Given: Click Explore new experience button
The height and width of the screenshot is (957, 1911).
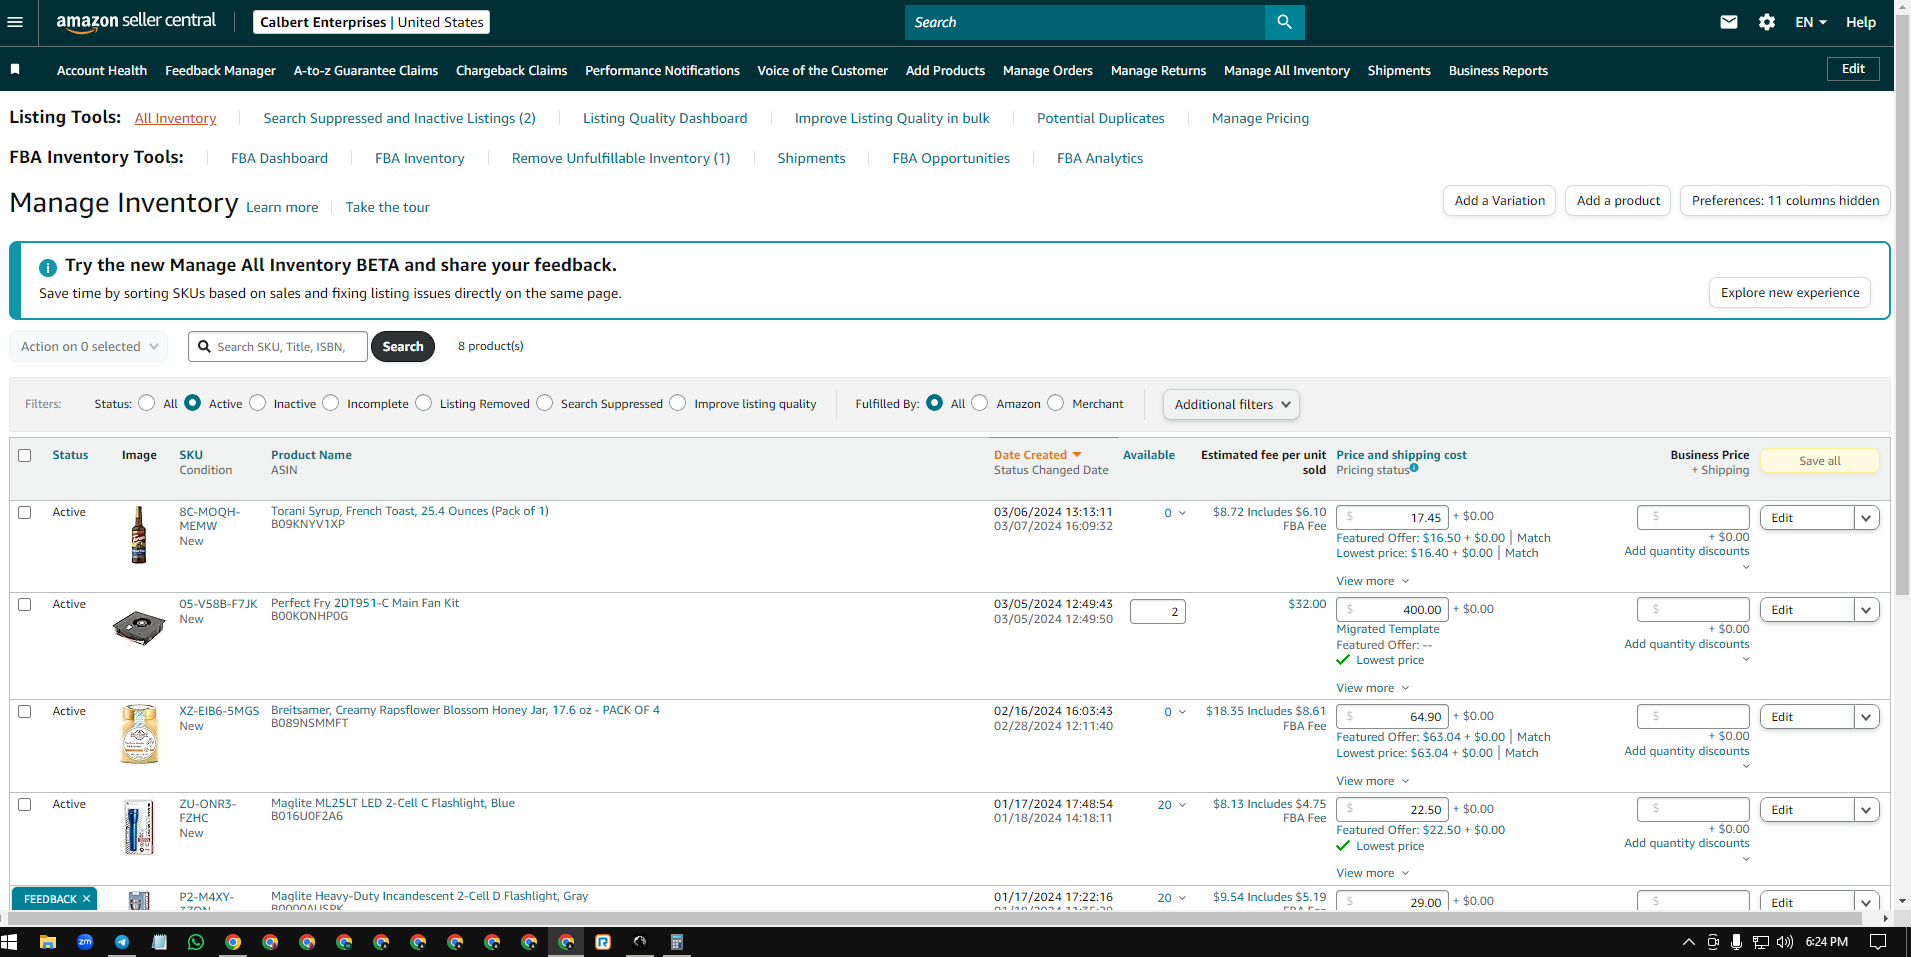Looking at the screenshot, I should (x=1790, y=292).
